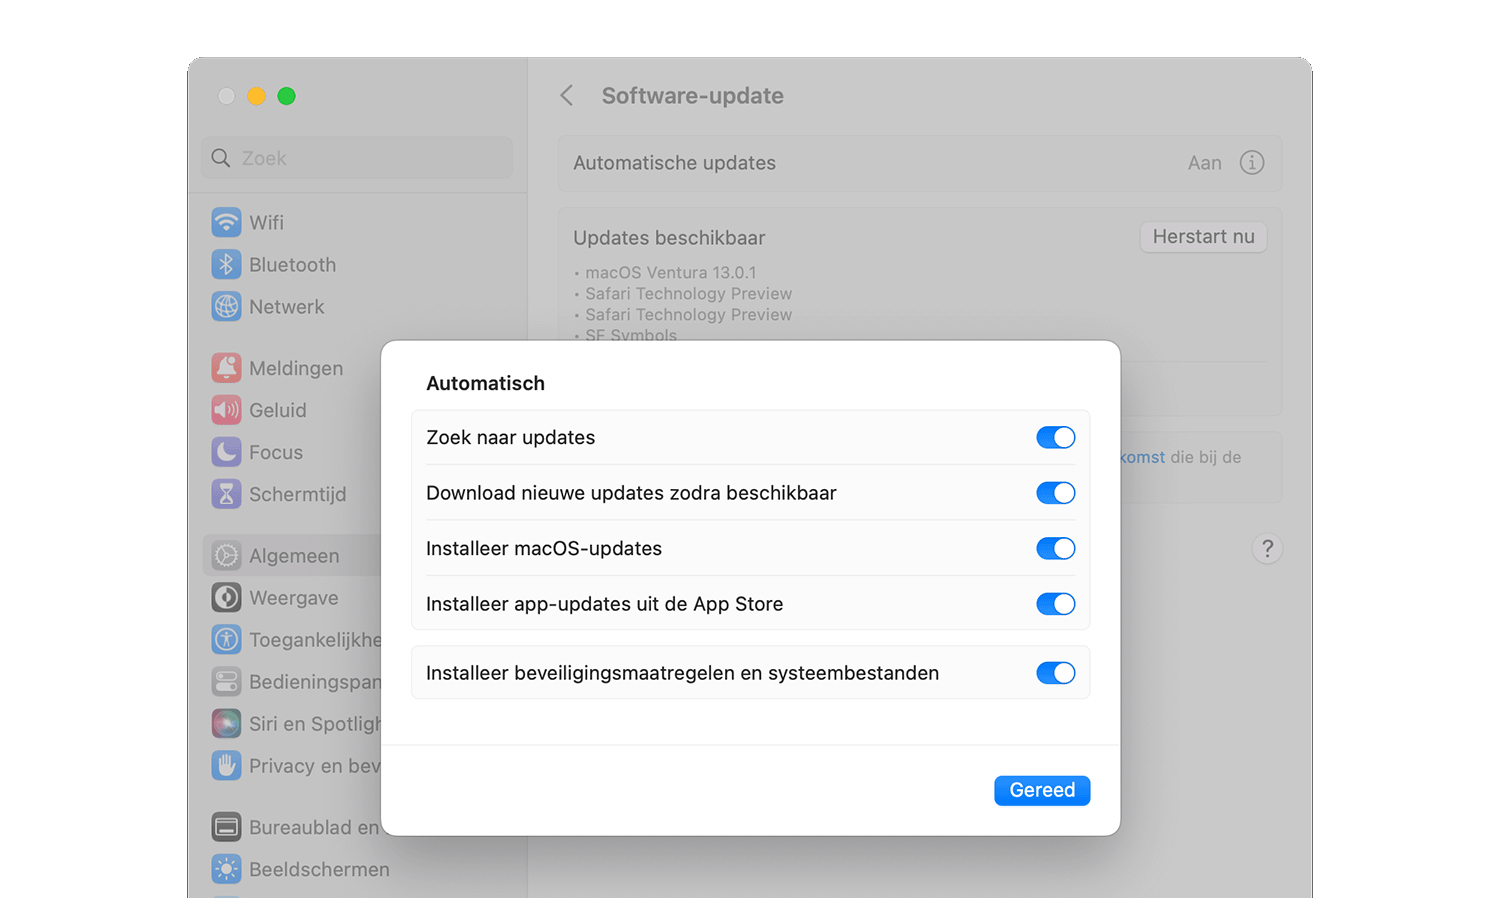Turn off 'Installeer macOS-updates' switch
The height and width of the screenshot is (898, 1500).
pos(1055,549)
